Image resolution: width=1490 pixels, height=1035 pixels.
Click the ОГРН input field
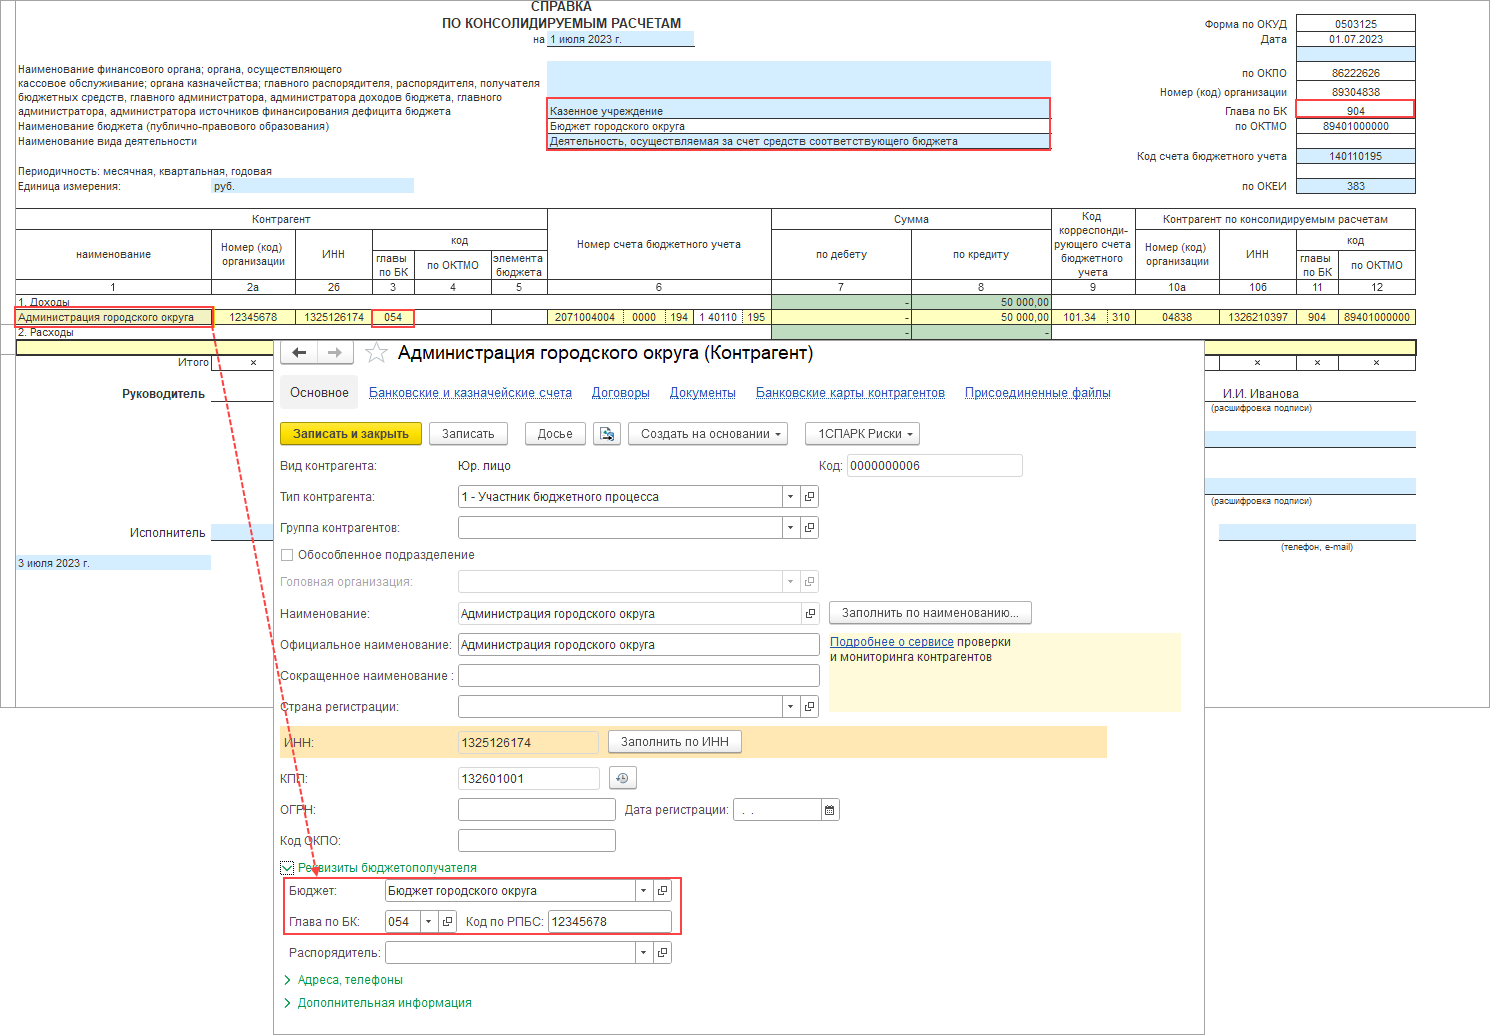coord(536,810)
